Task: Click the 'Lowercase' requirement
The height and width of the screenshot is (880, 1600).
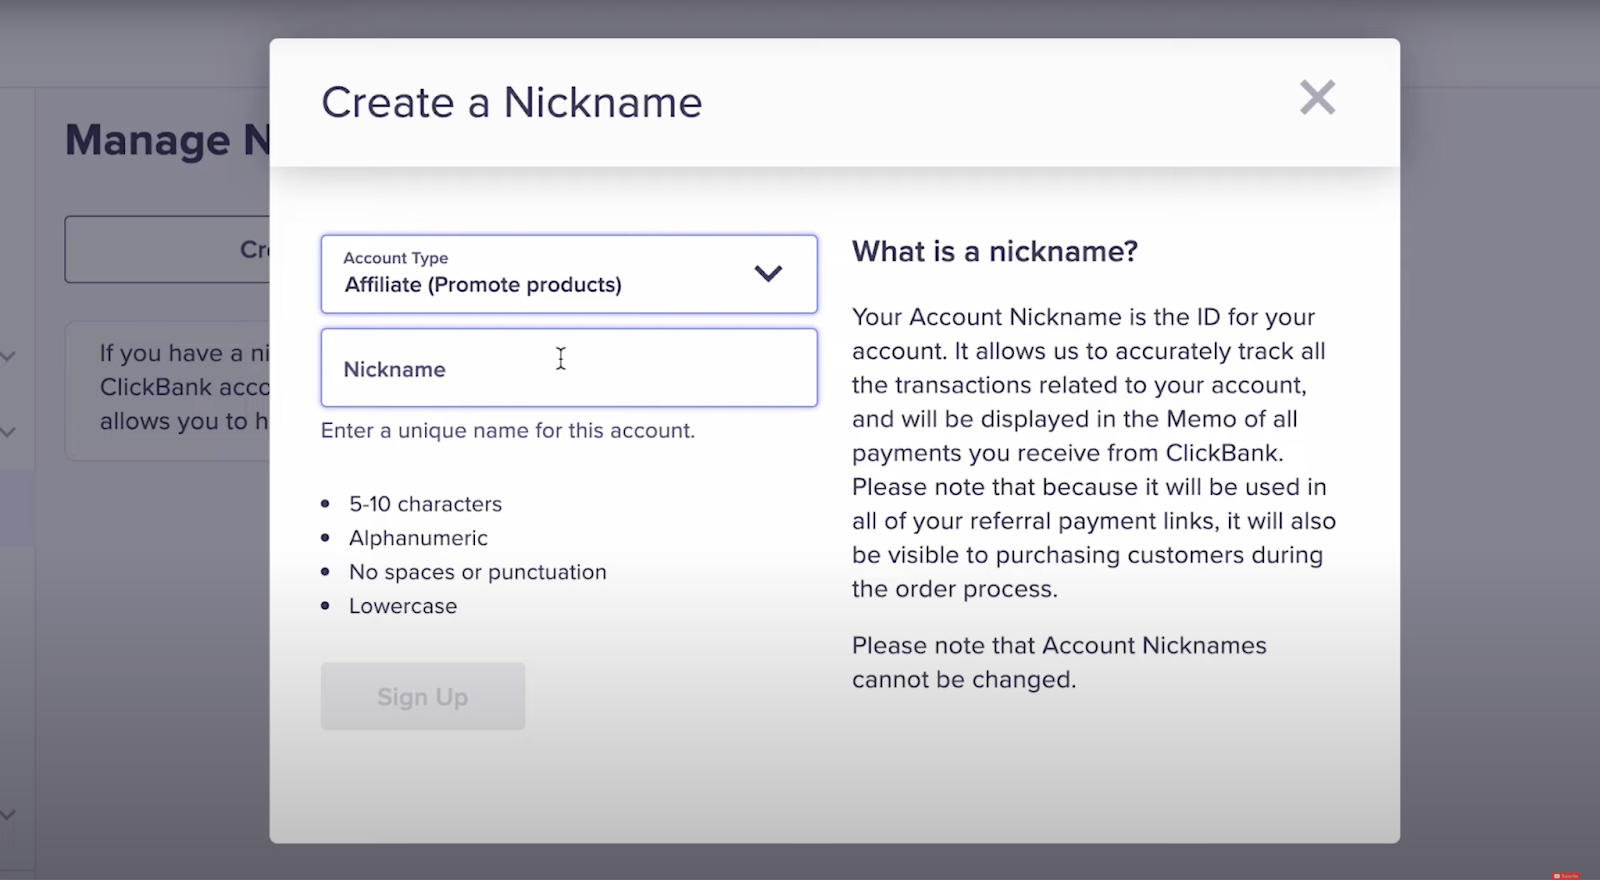Action: coord(402,606)
